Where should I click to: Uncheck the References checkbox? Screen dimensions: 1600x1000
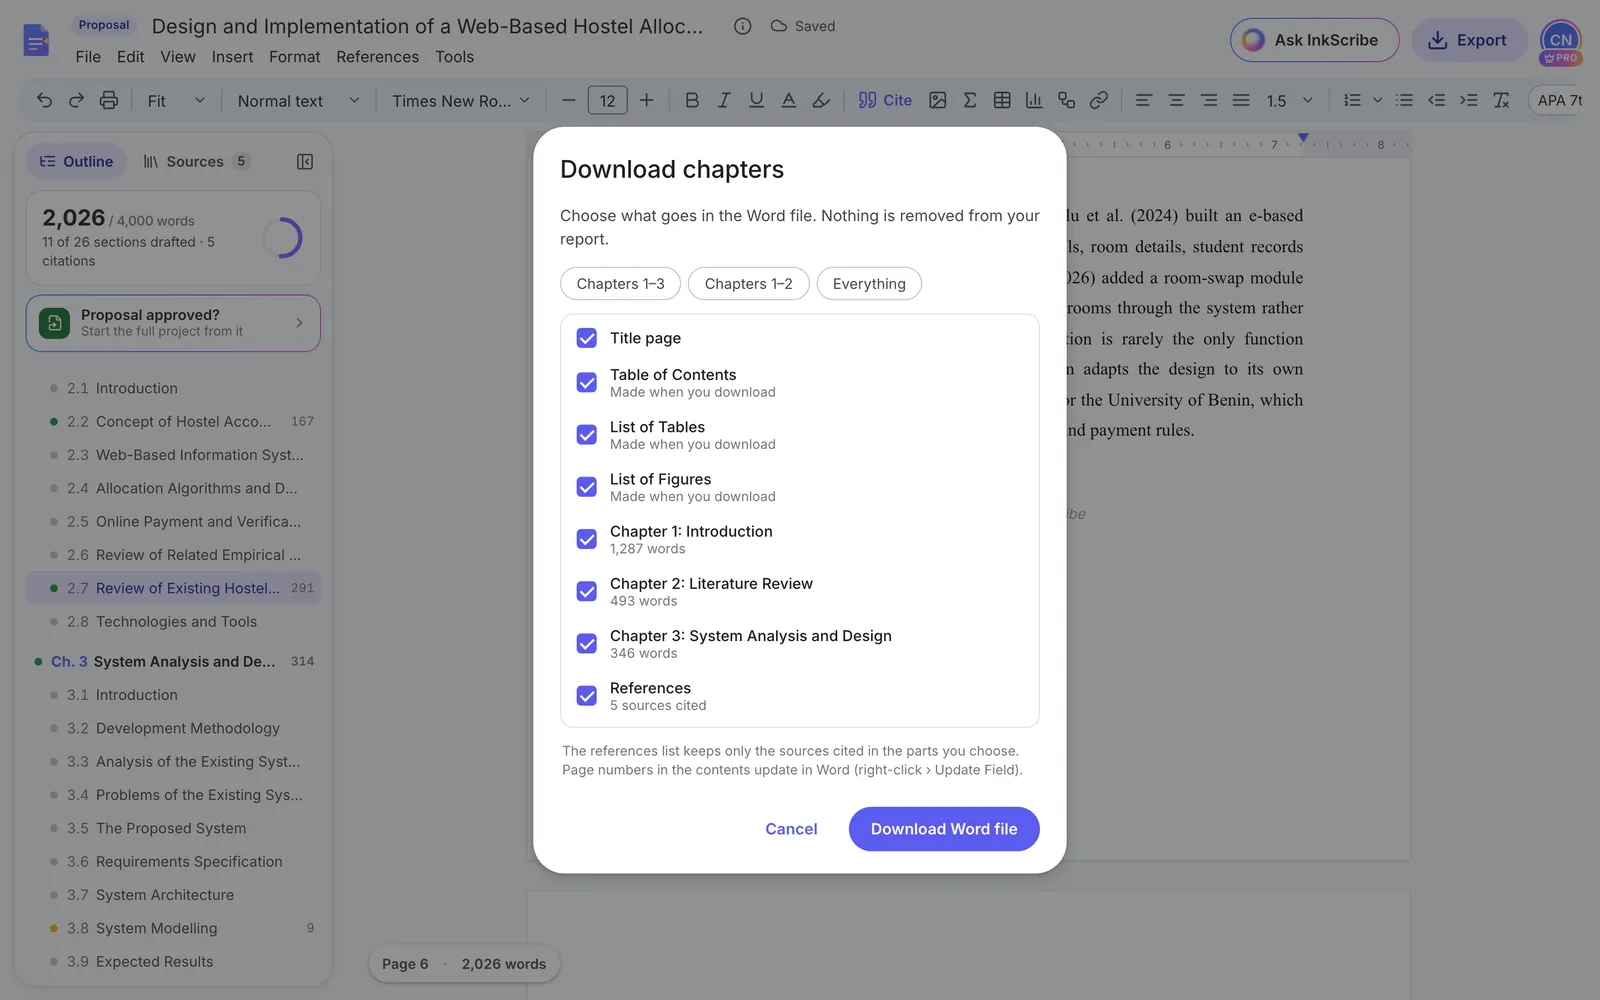(x=587, y=696)
